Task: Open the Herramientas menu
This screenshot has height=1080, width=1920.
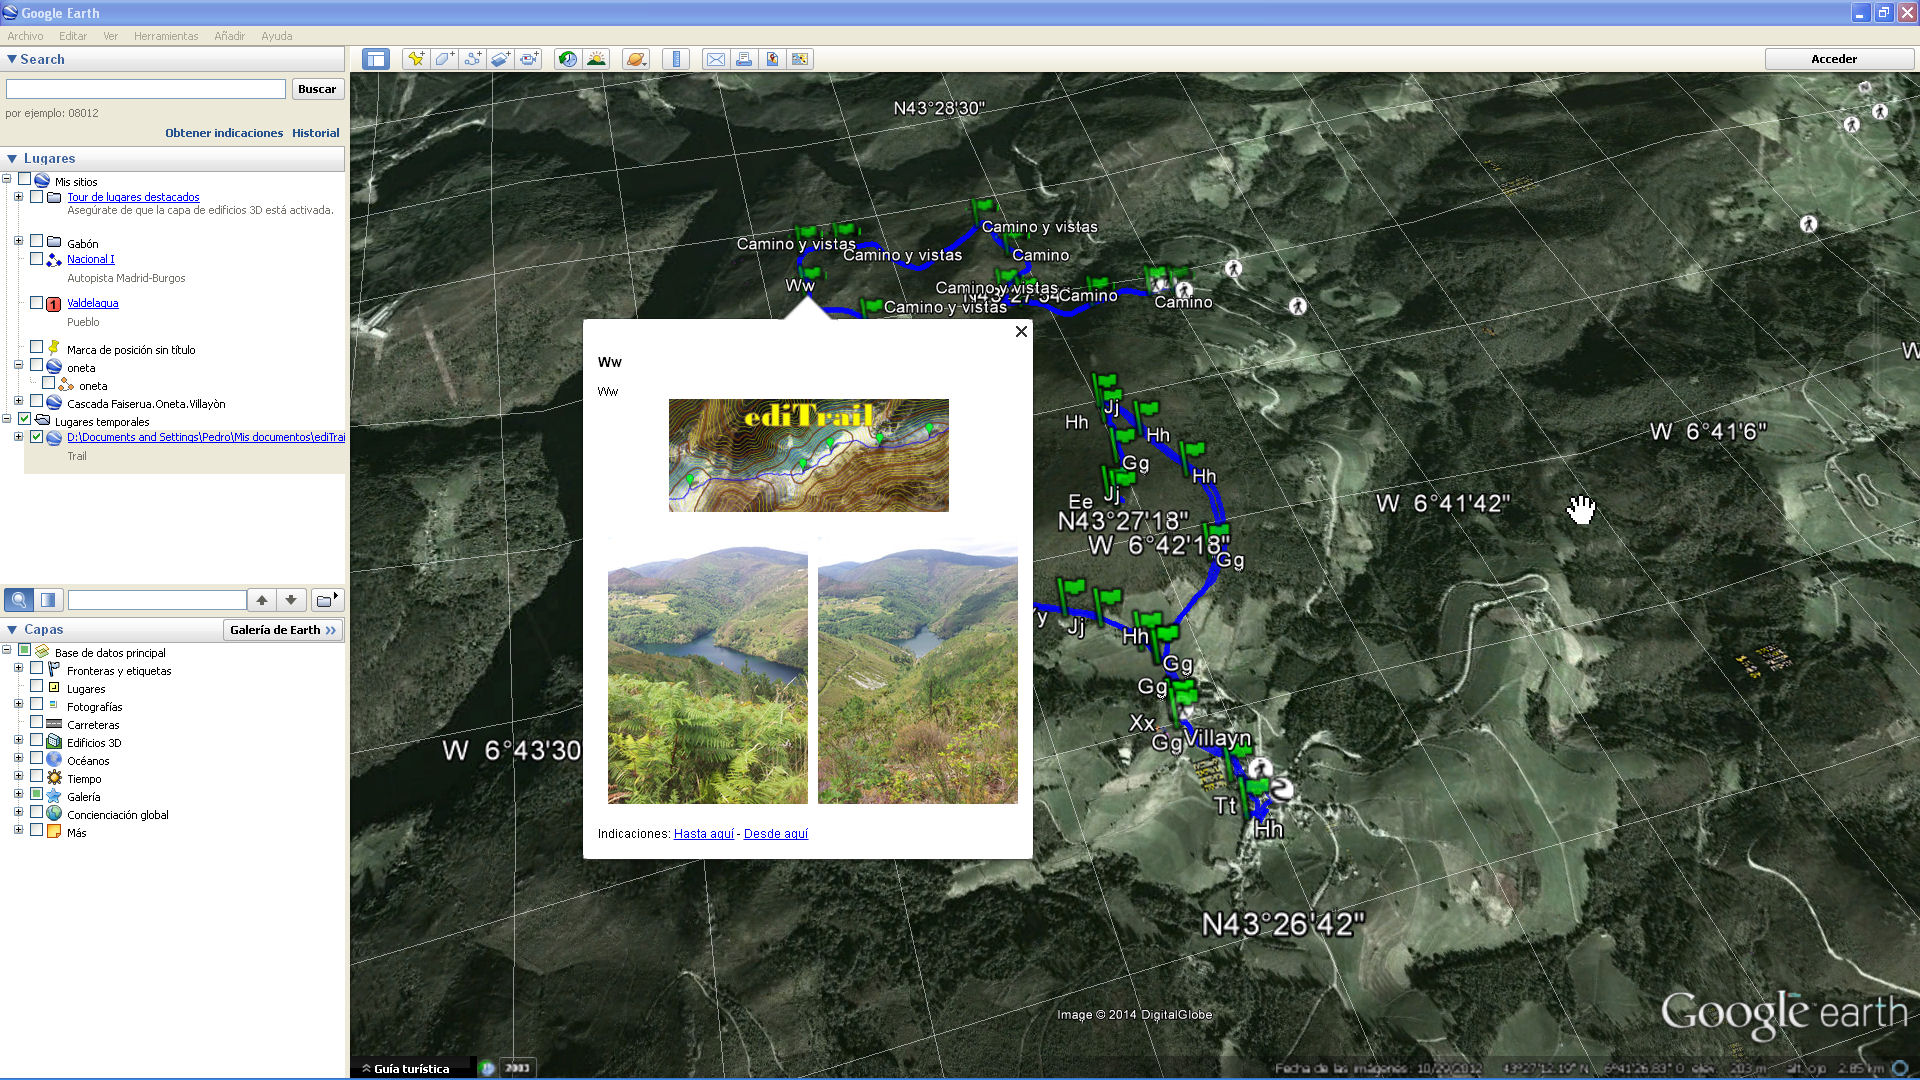Action: click(x=166, y=36)
